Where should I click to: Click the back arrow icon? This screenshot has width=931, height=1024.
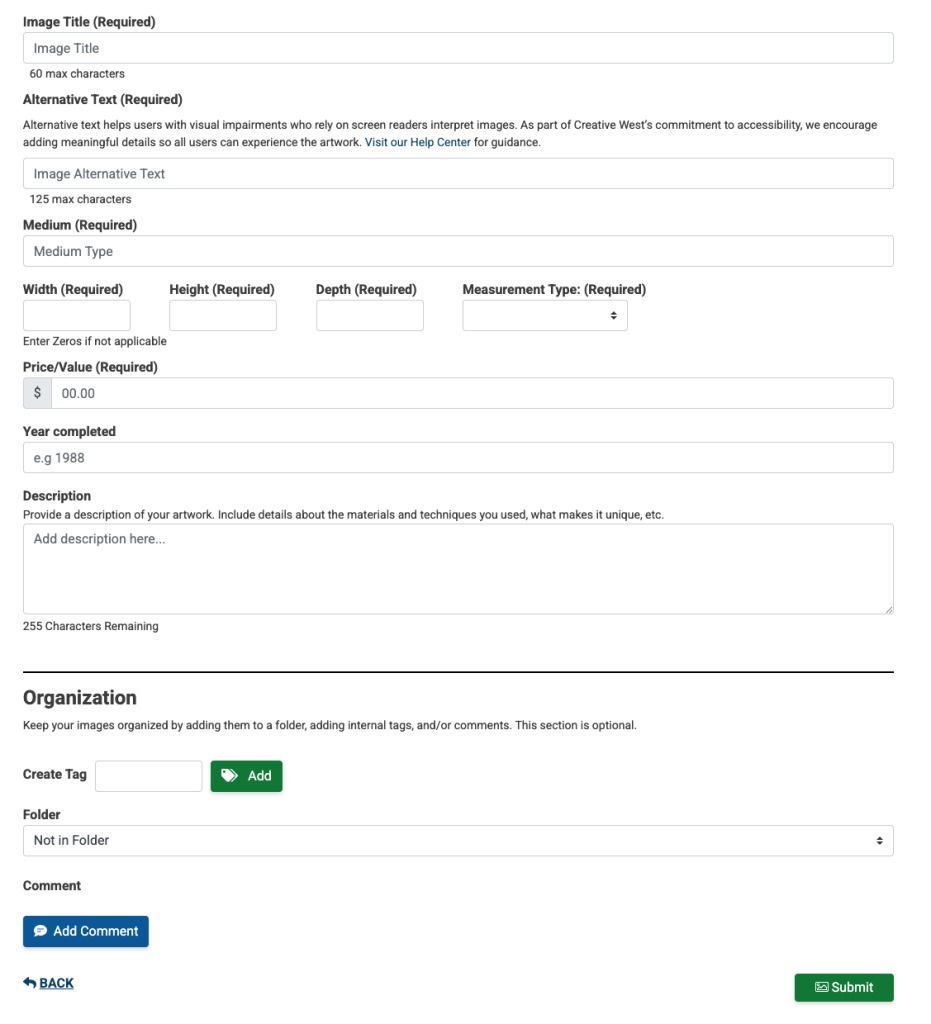tap(29, 983)
